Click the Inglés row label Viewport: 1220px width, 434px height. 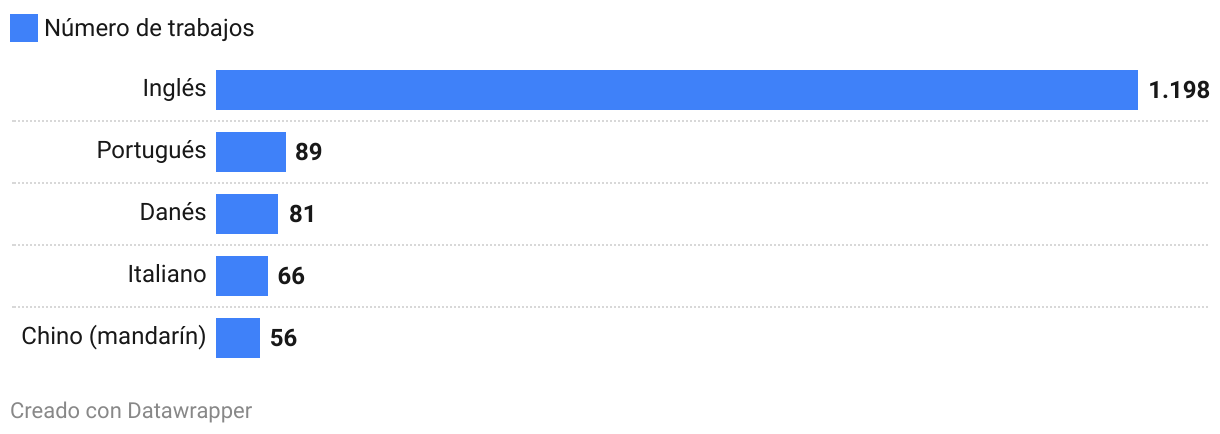[174, 89]
